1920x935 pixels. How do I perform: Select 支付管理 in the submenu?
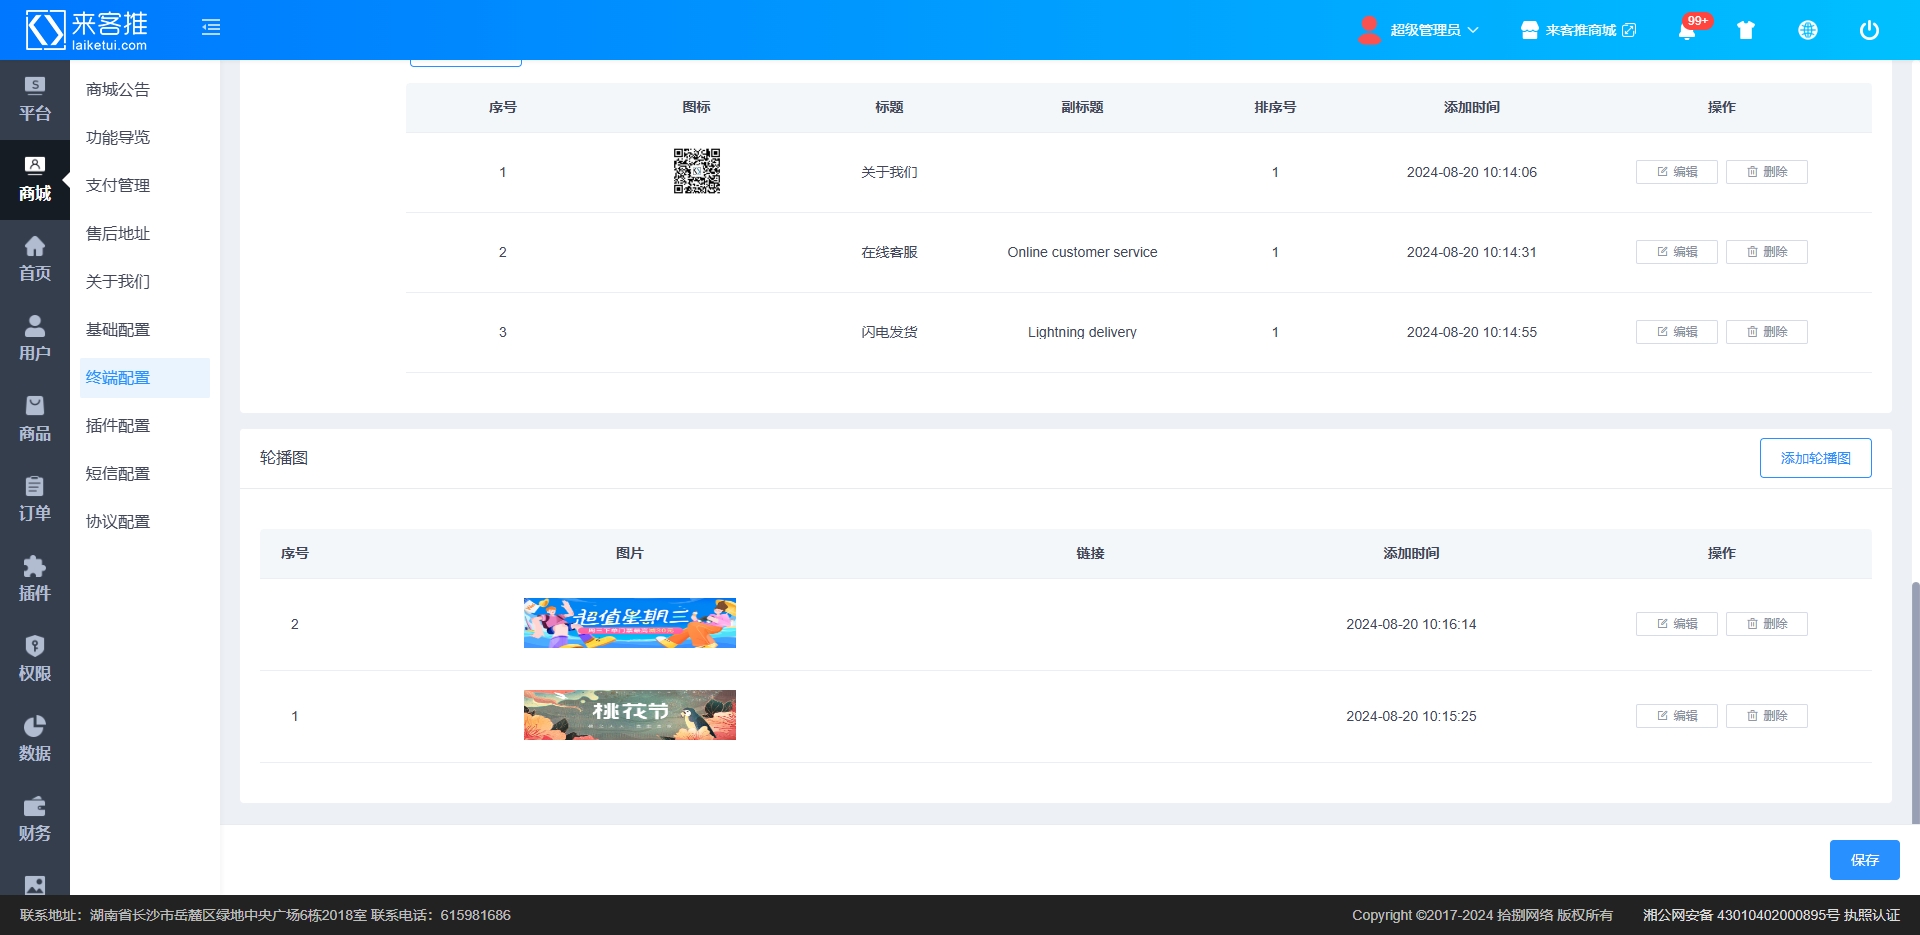point(118,186)
